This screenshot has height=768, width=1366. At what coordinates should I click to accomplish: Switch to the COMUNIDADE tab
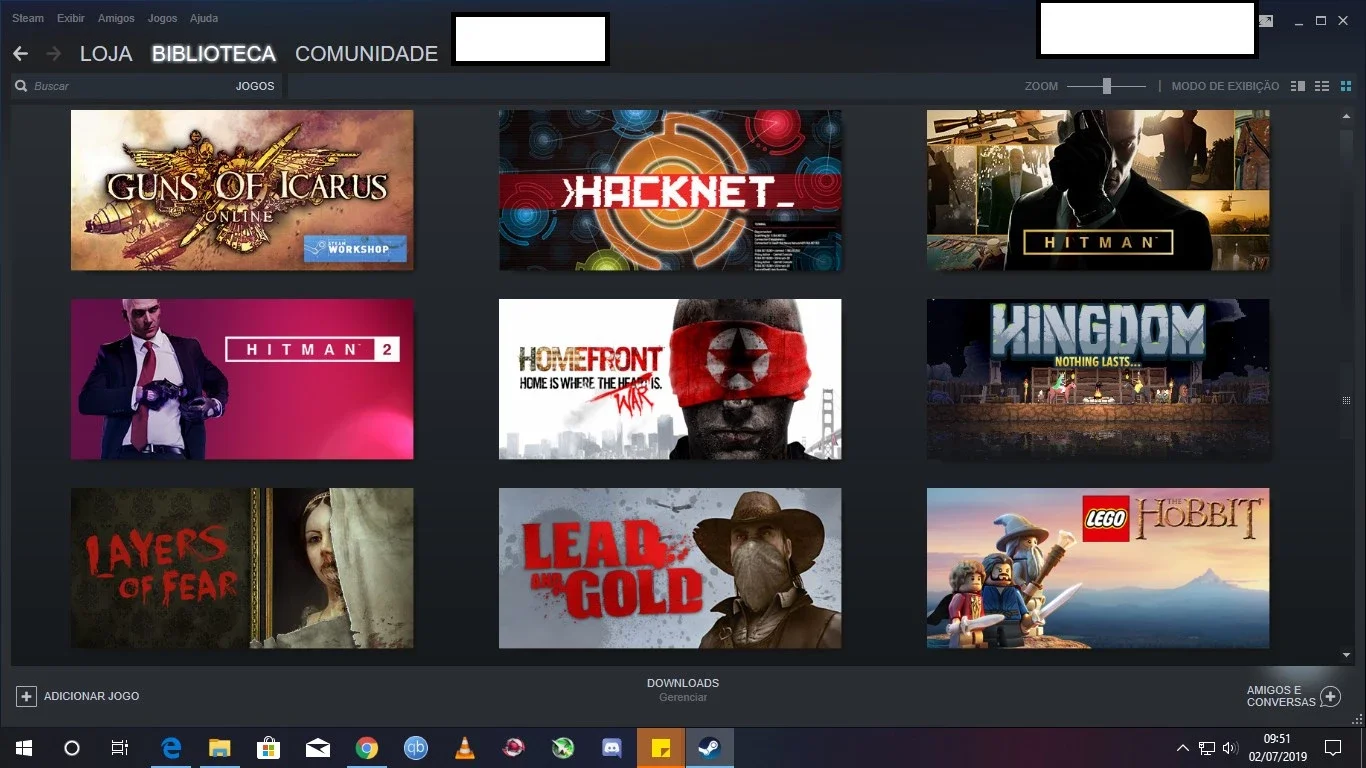366,54
